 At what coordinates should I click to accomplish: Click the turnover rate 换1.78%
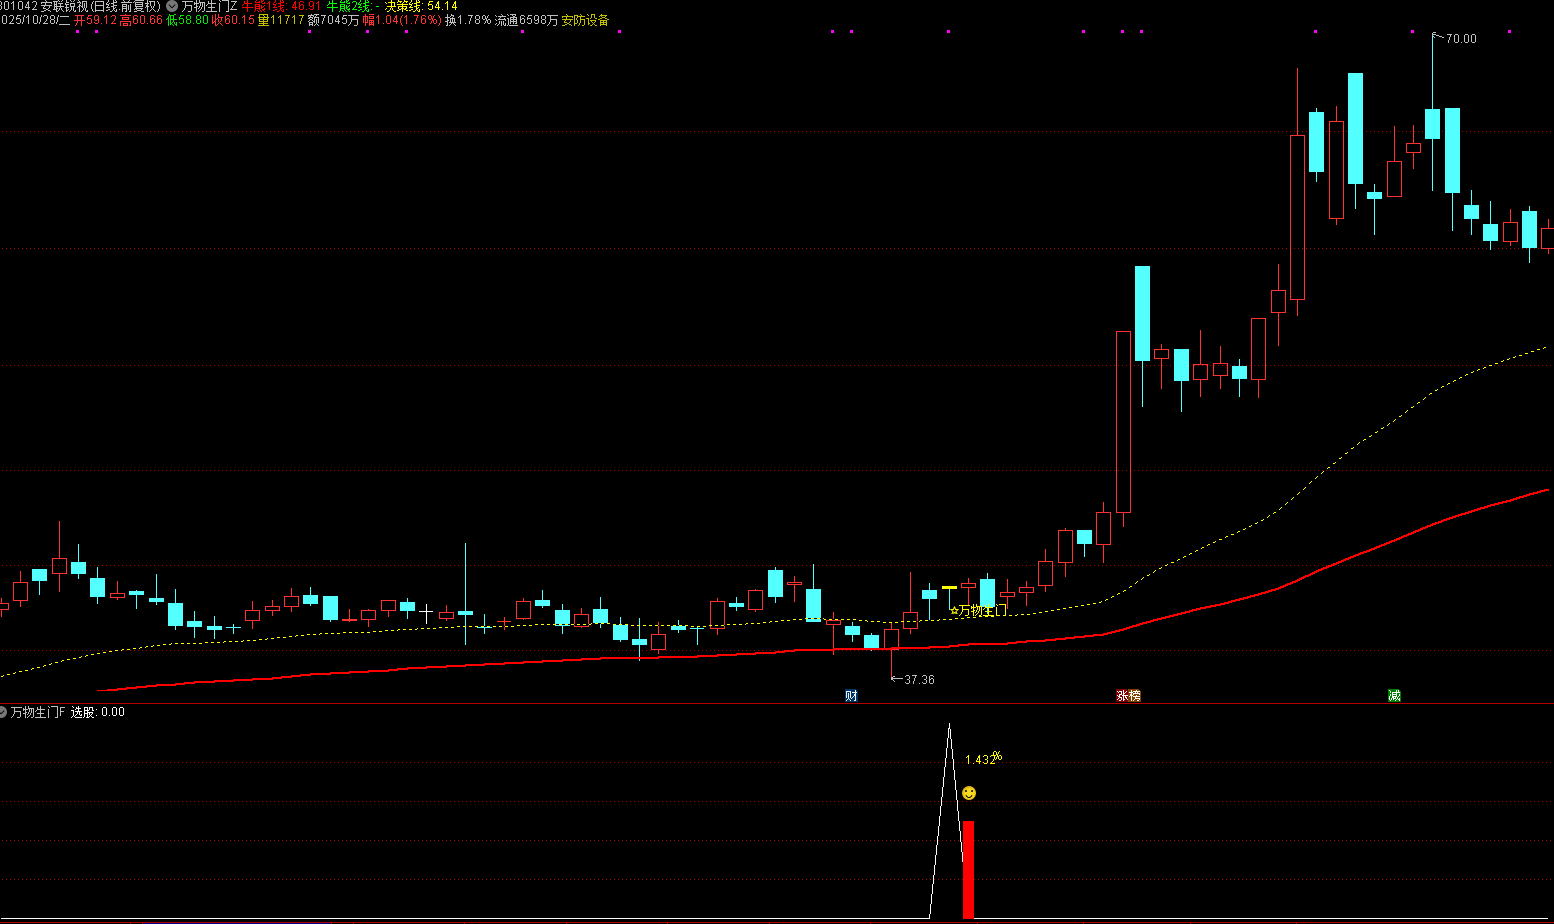468,20
